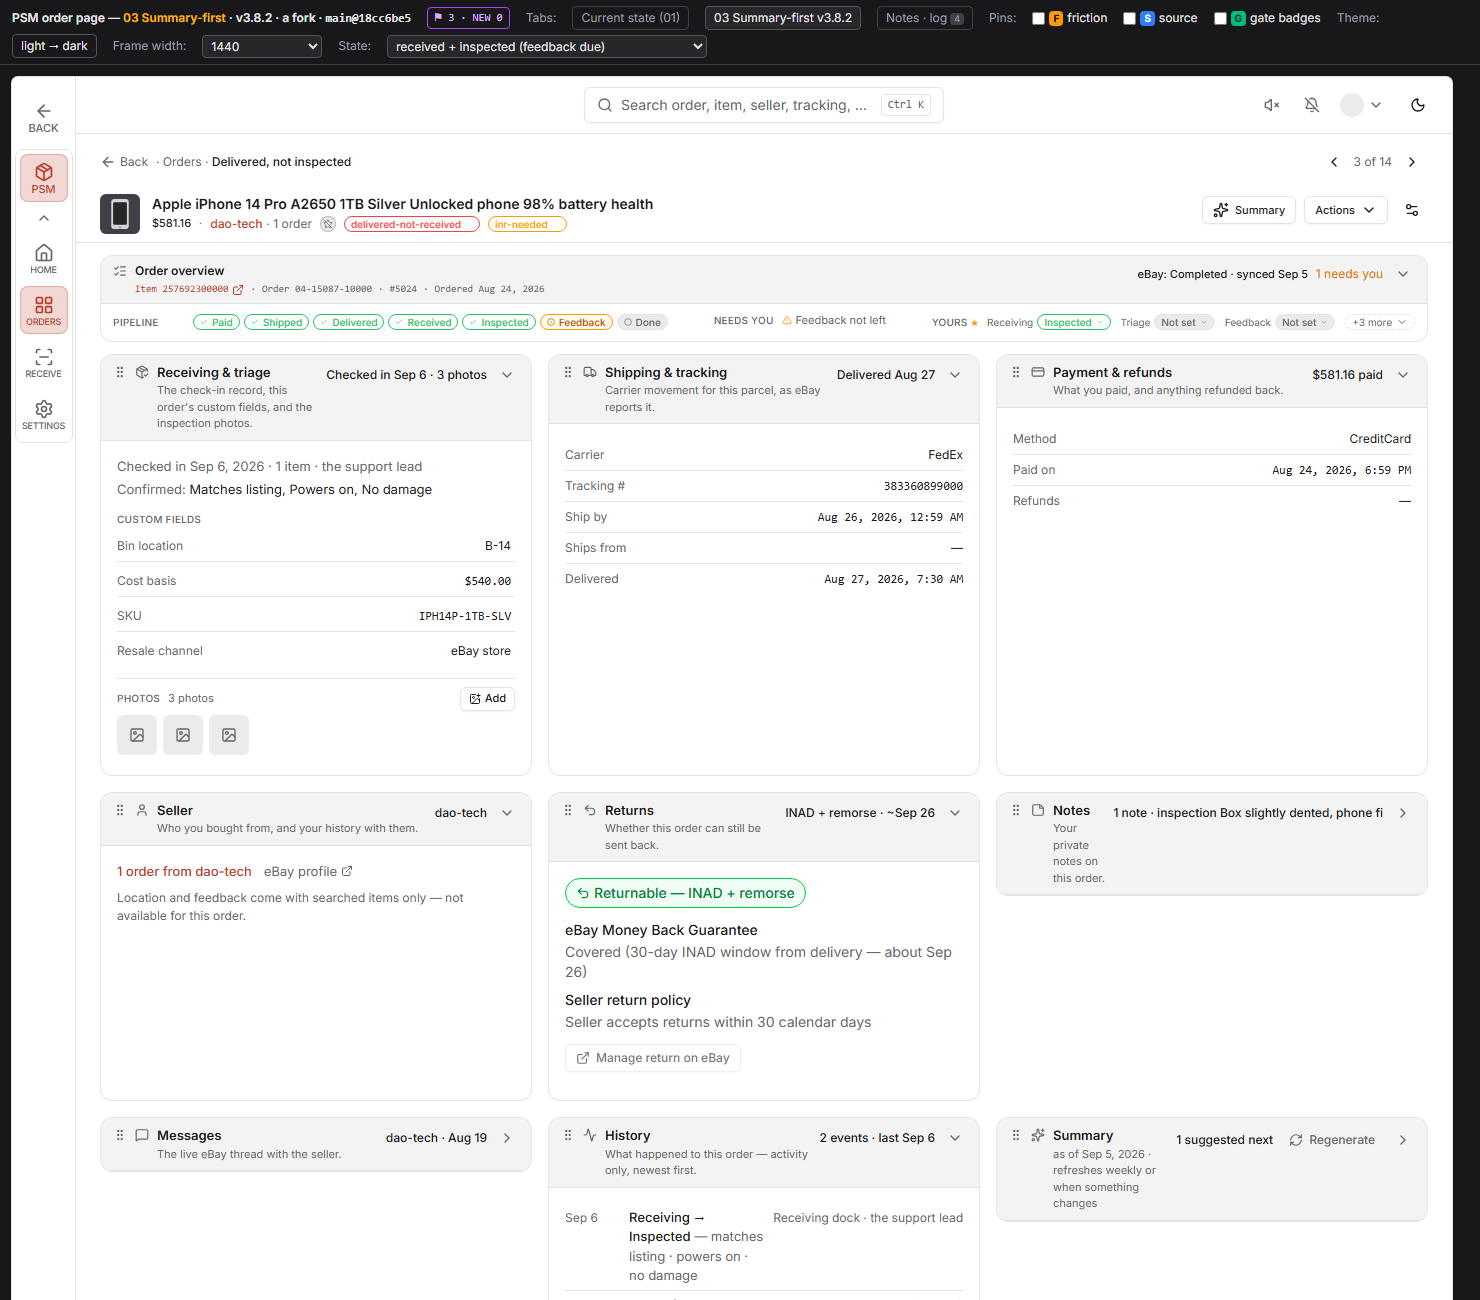The height and width of the screenshot is (1300, 1480).
Task: Collapse sidebar chevron under PSM
Action: pyautogui.click(x=44, y=218)
